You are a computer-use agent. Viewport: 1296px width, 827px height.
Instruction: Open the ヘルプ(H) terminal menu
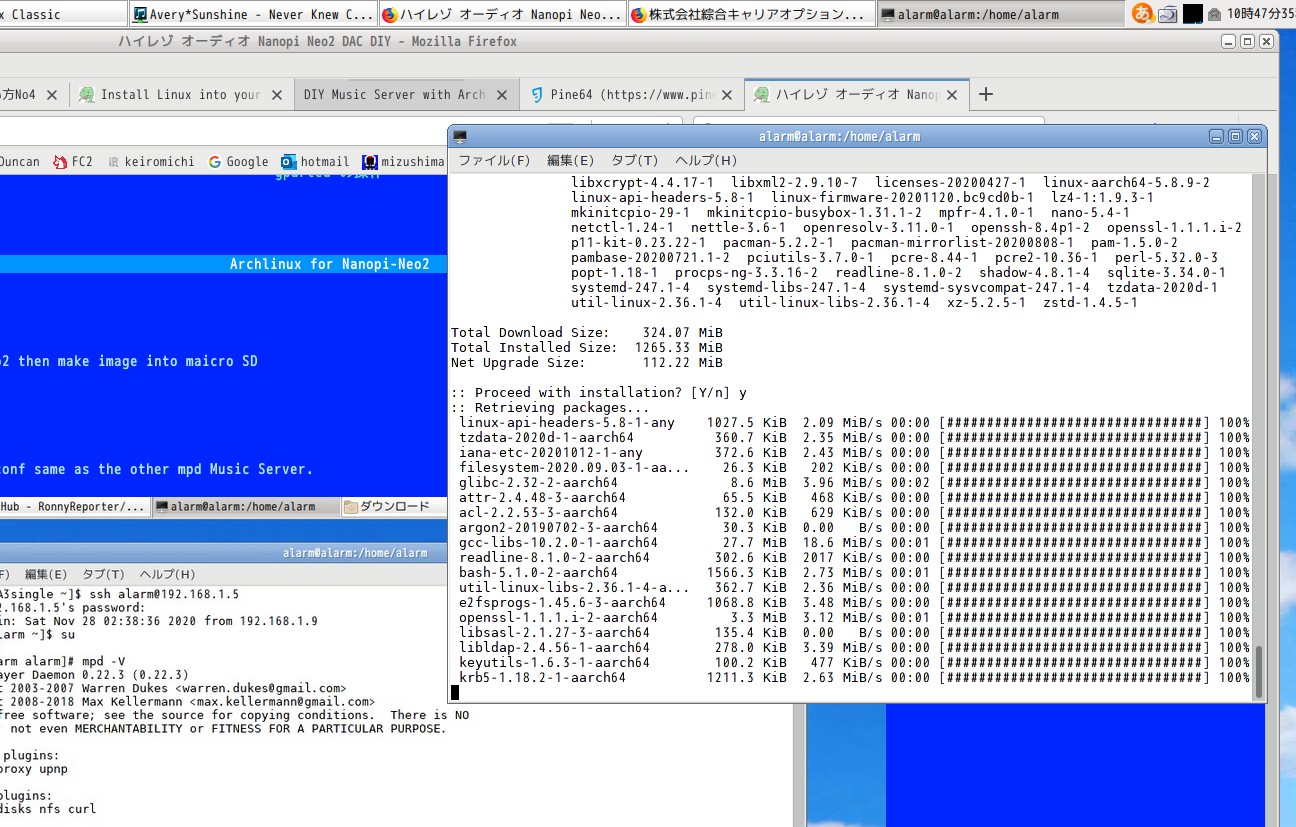pyautogui.click(x=705, y=161)
